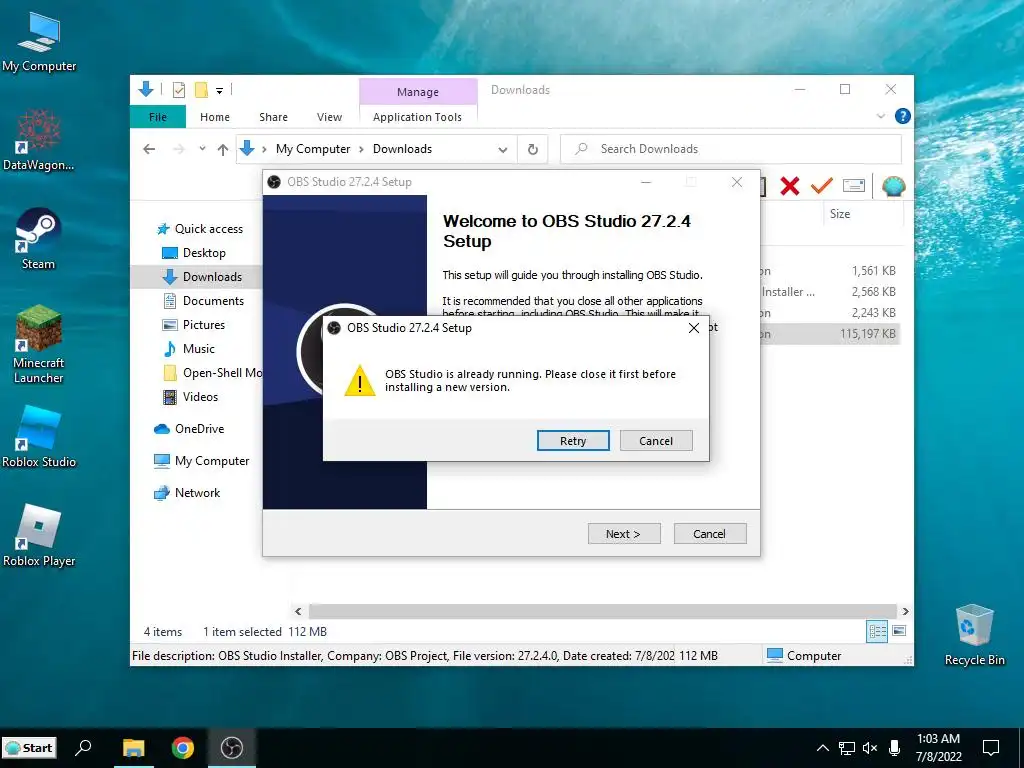Open the DataWagon desktop shortcut
The image size is (1024, 768).
(39, 140)
